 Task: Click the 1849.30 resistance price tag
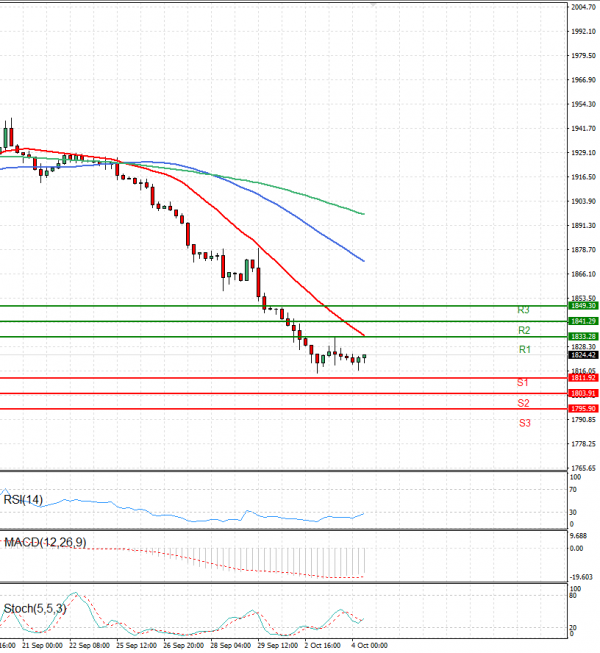tap(583, 306)
